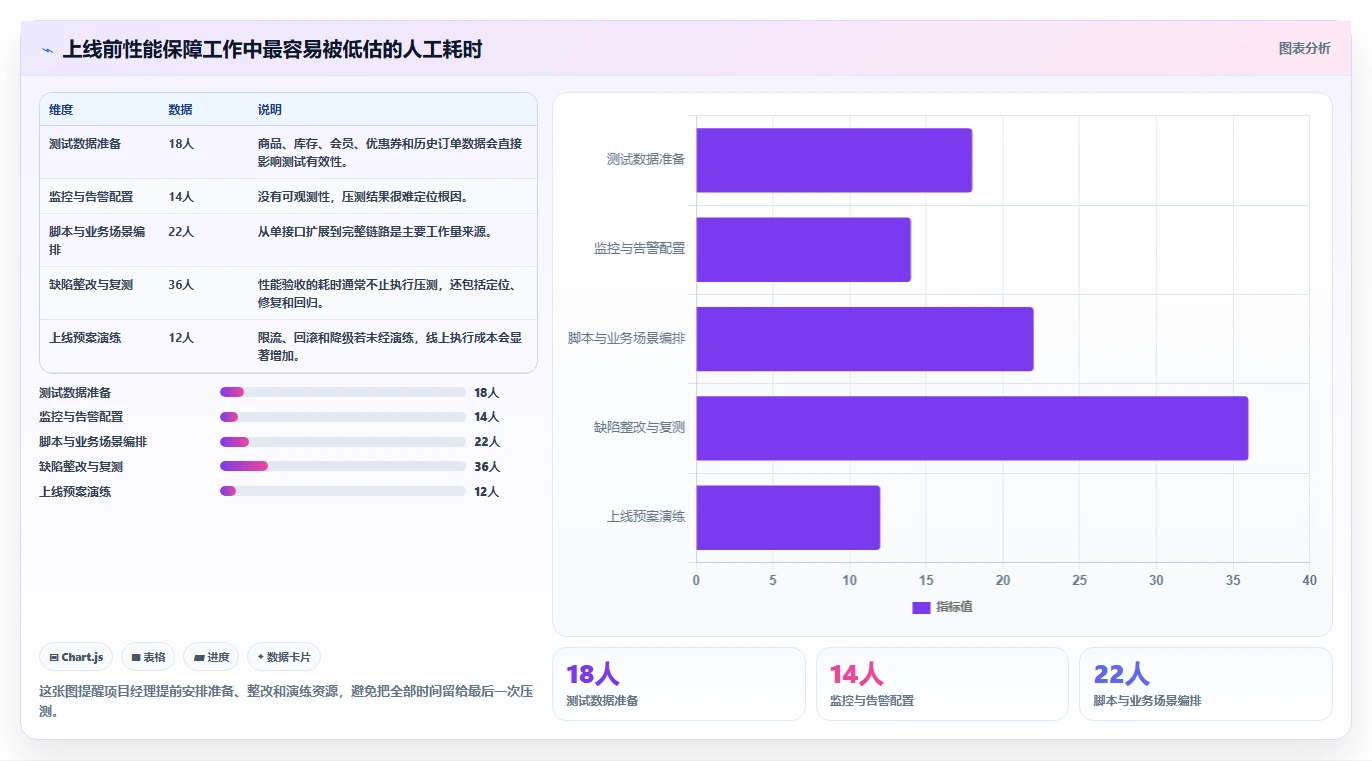Open the 22人 脚本与业务场景编排 data card

(x=1206, y=684)
